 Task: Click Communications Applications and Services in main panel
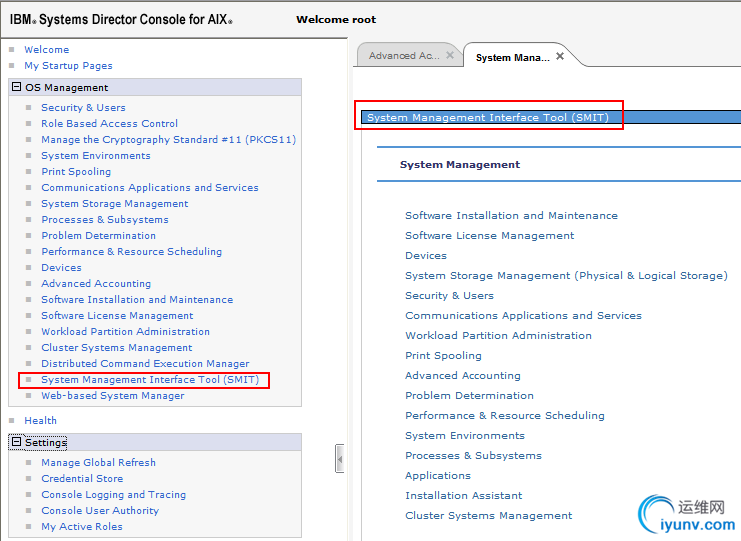click(x=524, y=316)
